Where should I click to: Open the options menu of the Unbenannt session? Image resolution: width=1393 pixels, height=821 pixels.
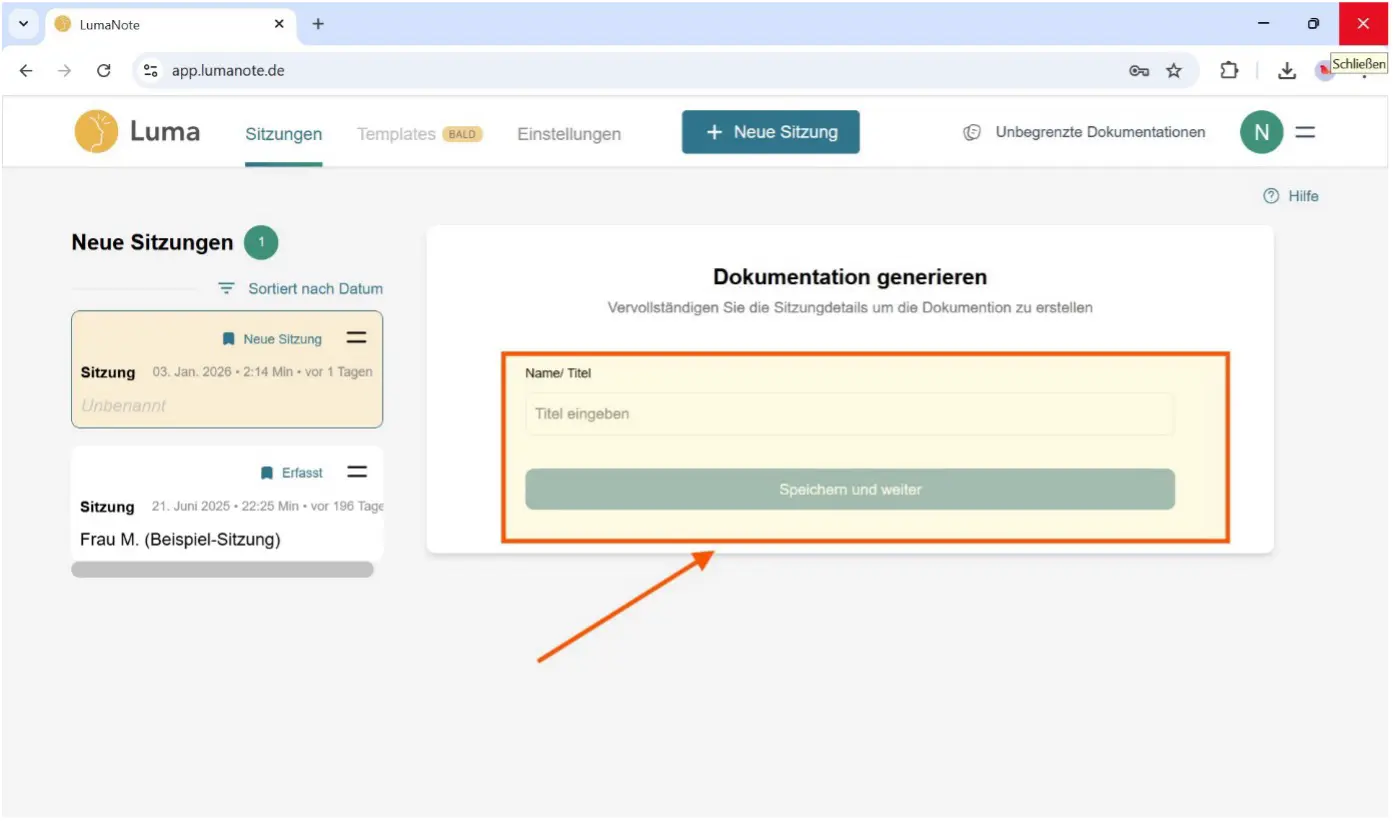click(357, 338)
